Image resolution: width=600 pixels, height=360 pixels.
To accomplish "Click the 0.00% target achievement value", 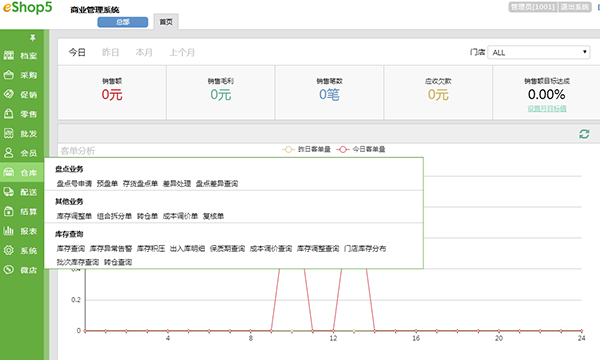I will click(x=546, y=94).
